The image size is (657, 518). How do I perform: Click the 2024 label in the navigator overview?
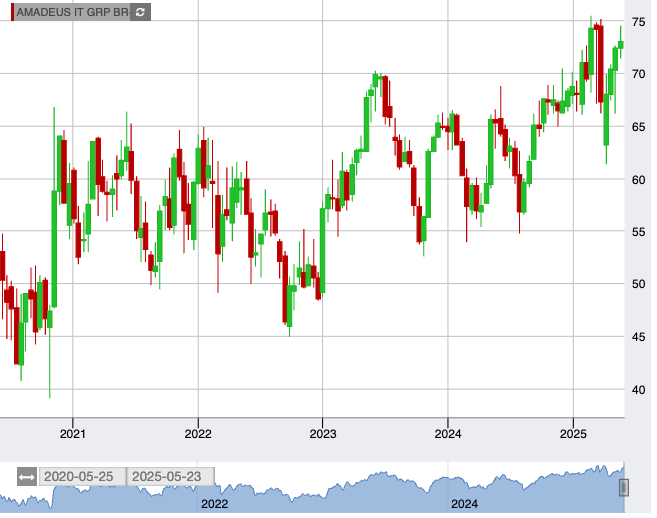[x=464, y=504]
